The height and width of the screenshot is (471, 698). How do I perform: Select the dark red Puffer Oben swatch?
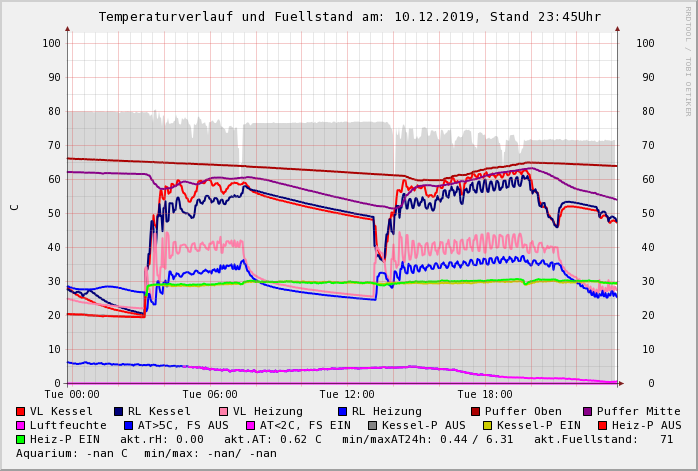[475, 411]
